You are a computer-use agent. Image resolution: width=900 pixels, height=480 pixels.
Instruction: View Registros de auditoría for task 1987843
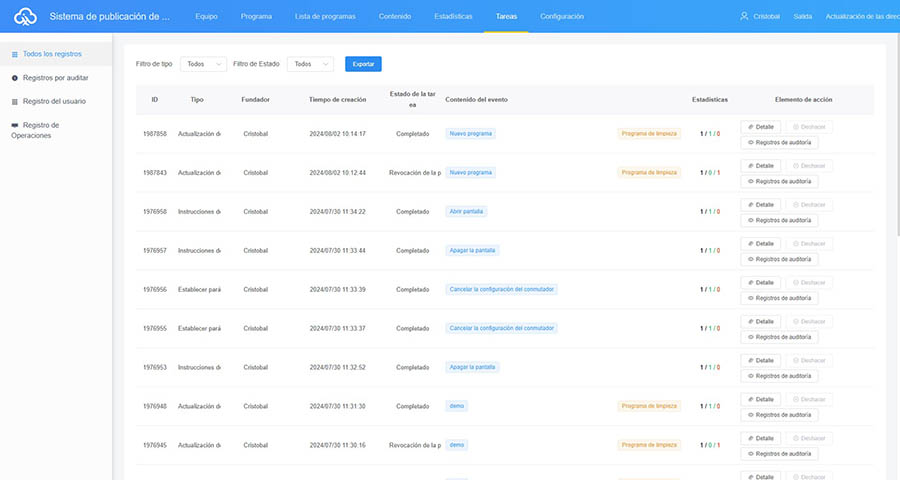[779, 181]
